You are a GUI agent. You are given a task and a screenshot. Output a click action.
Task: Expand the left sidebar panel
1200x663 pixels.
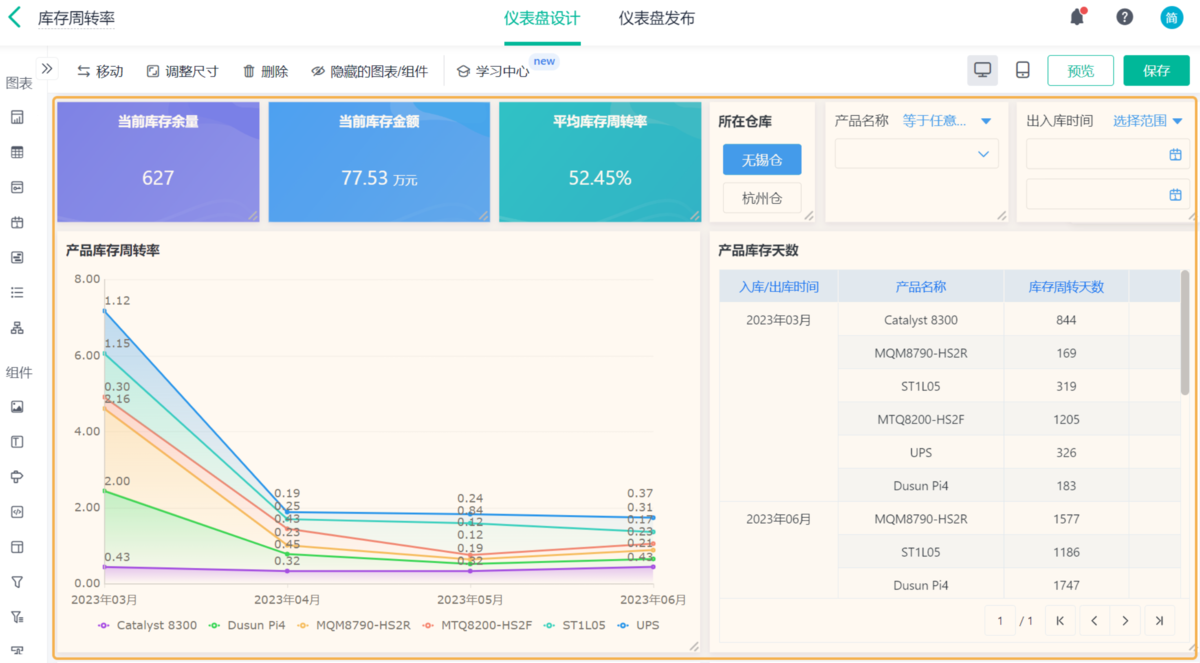pos(47,69)
